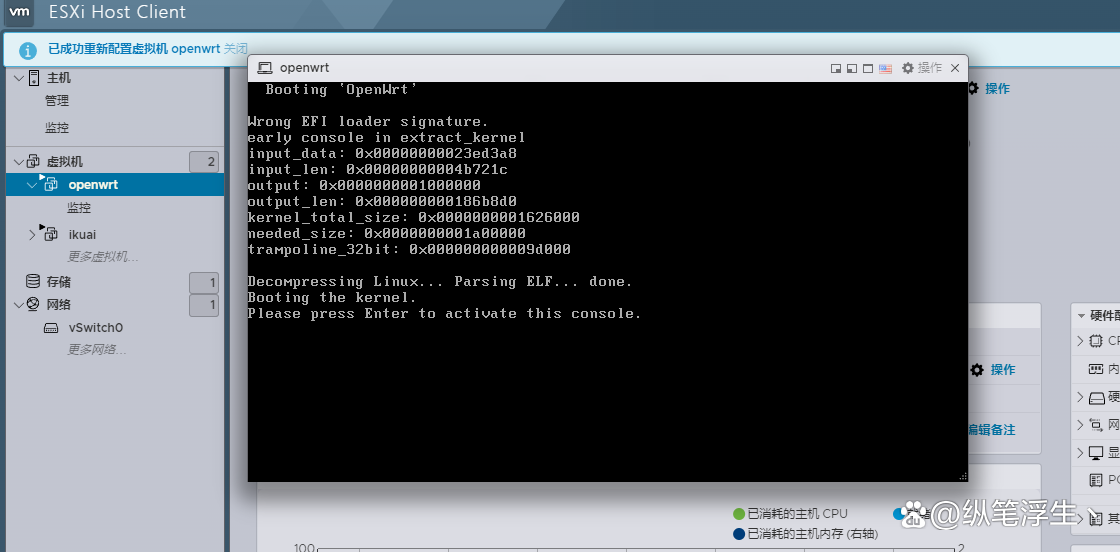Image resolution: width=1120 pixels, height=552 pixels.
Task: Switch console to full-size window icon
Action: point(868,69)
